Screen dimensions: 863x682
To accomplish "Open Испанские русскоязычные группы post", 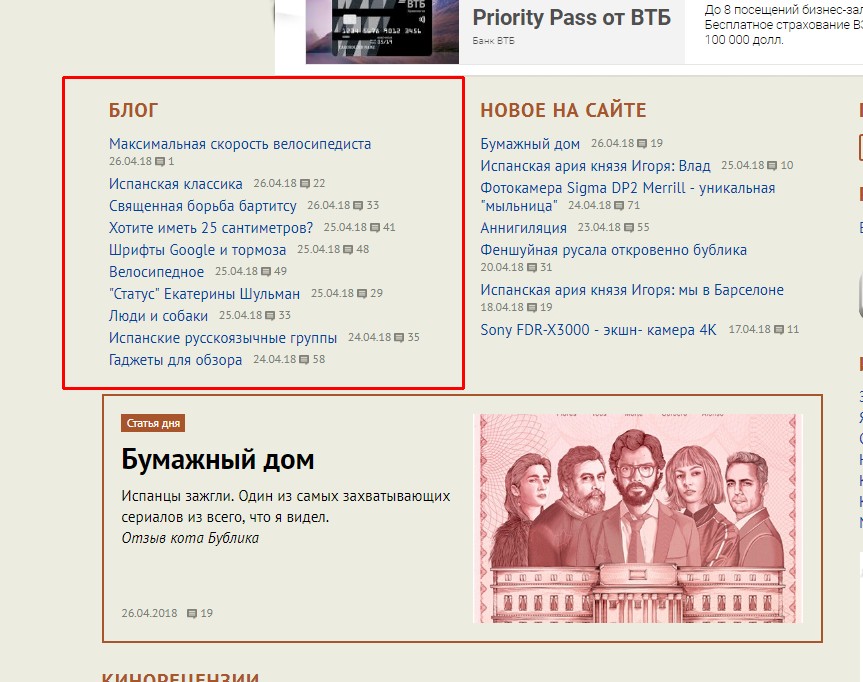I will pos(223,338).
